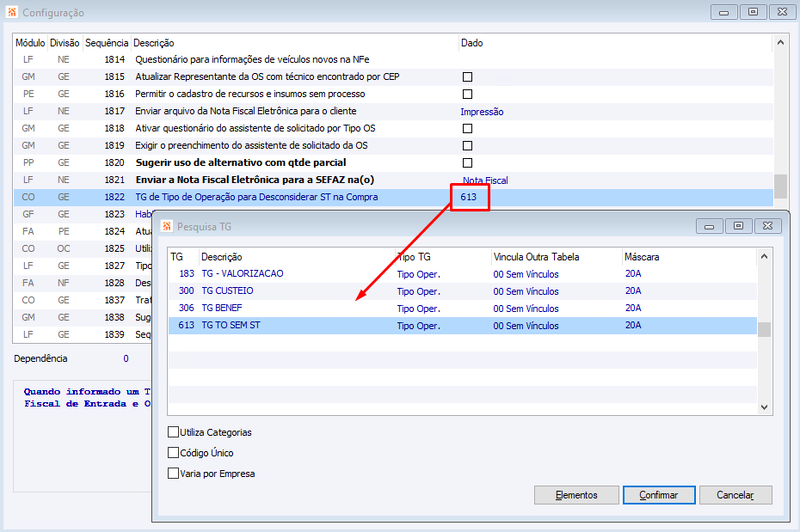Click the Pesquisa TG list scrollbar thumb
The height and width of the screenshot is (532, 800).
click(x=764, y=330)
